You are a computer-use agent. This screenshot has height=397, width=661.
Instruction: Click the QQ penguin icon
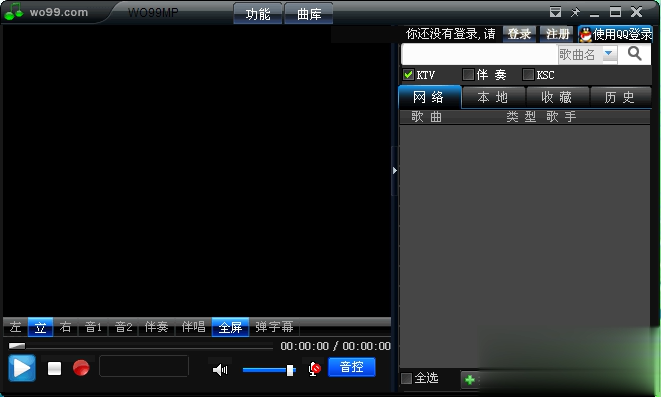[585, 35]
